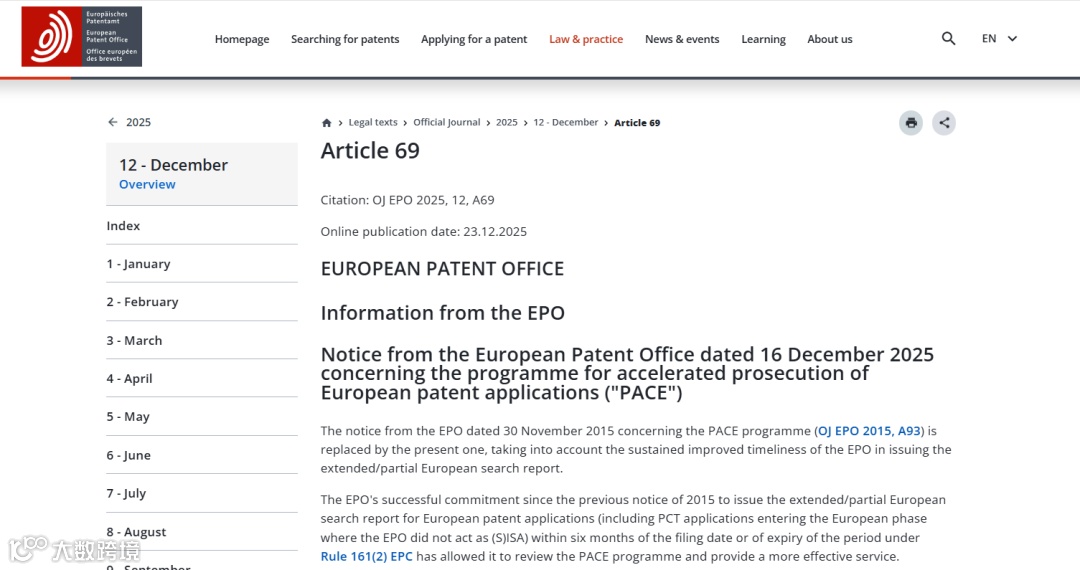The width and height of the screenshot is (1080, 570).
Task: Go to home via breadcrumb house icon
Action: tap(326, 123)
